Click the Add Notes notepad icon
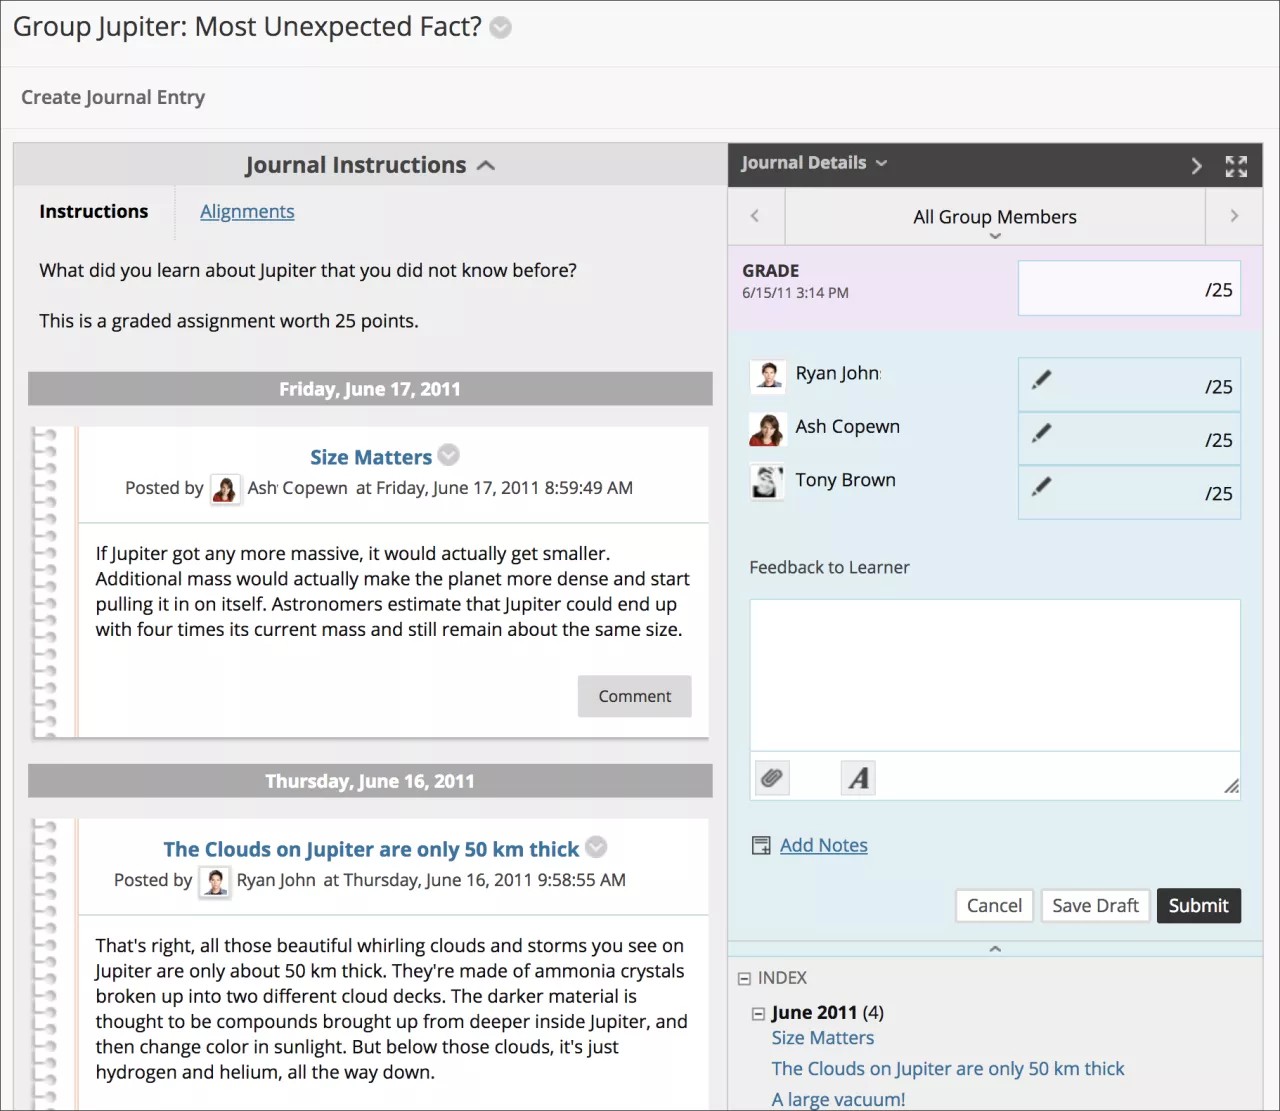1280x1111 pixels. (x=761, y=844)
